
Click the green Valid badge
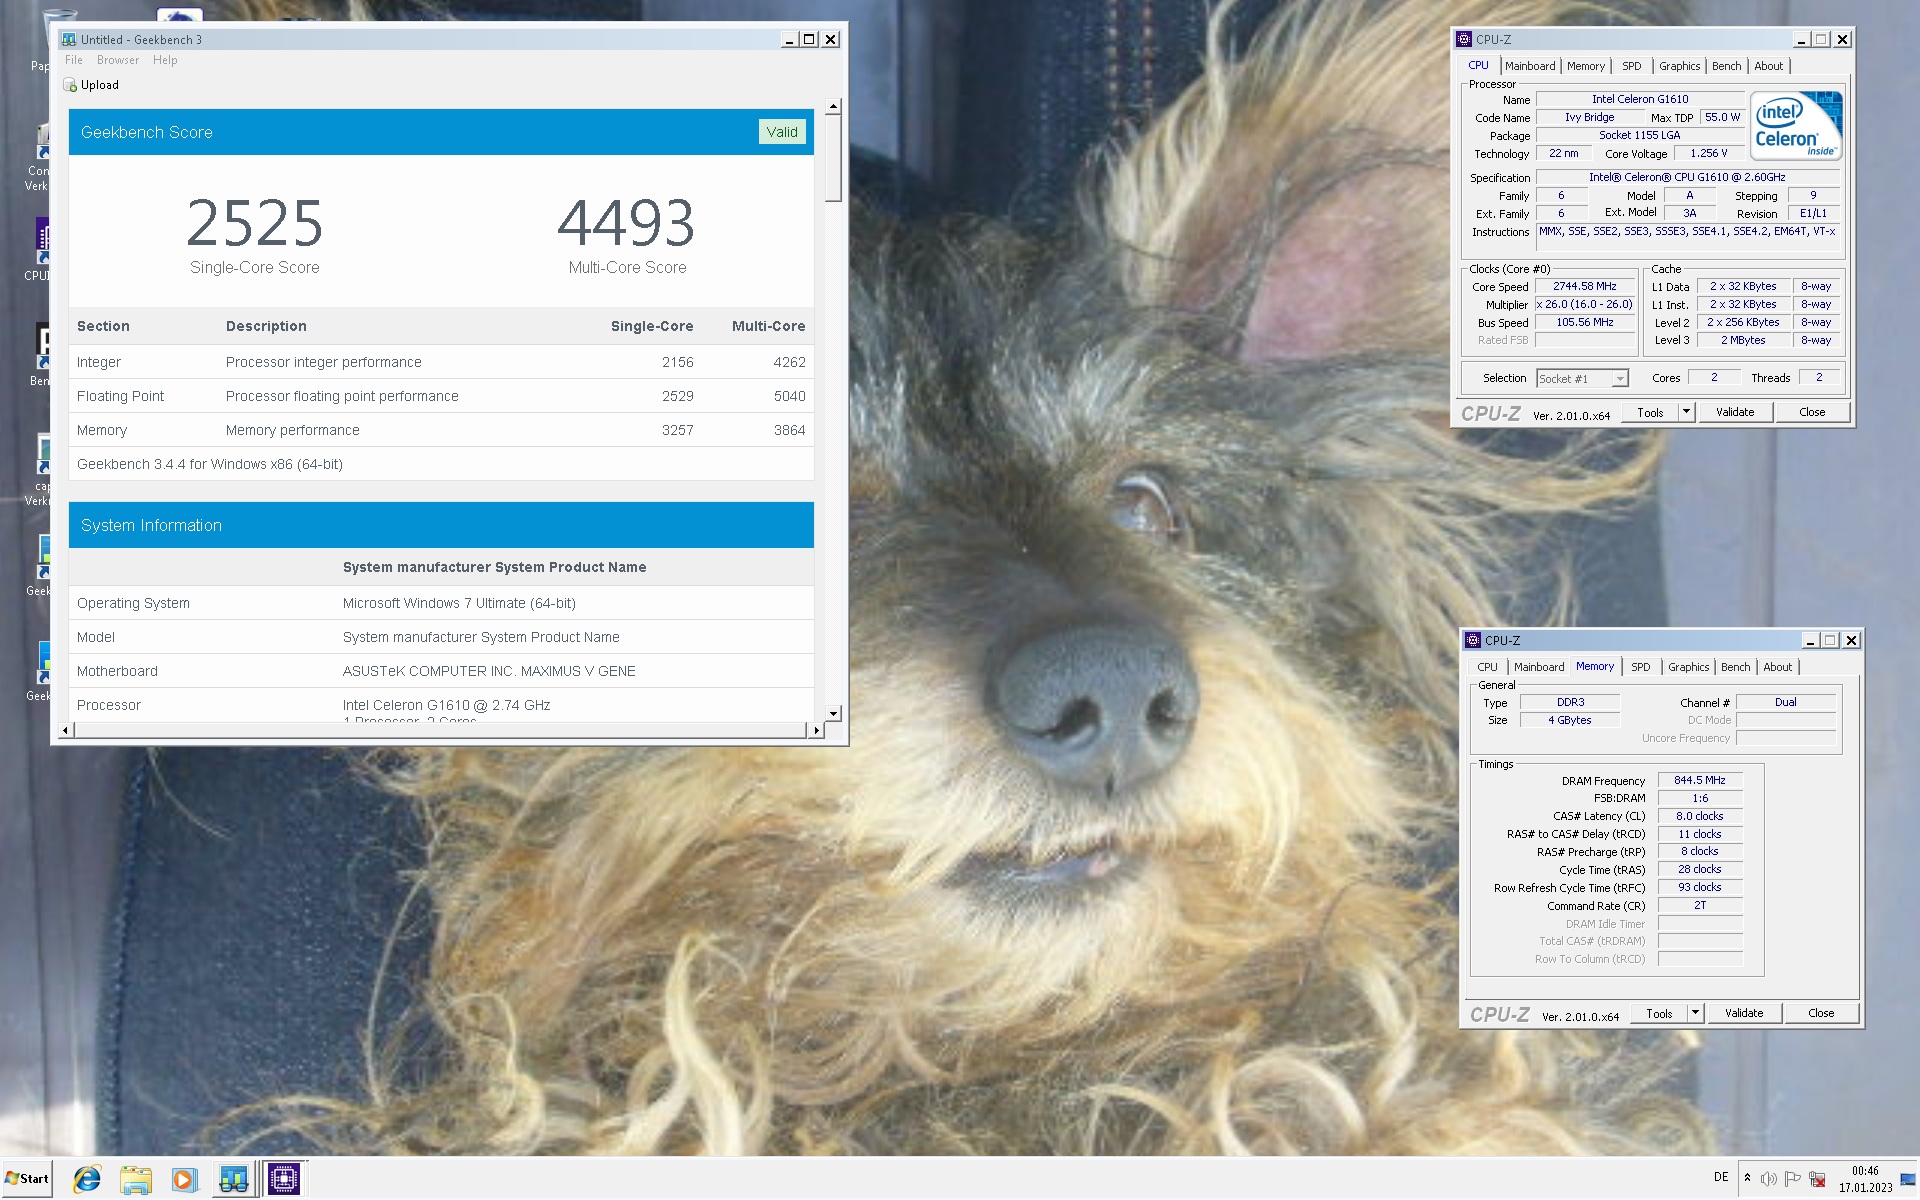click(782, 132)
